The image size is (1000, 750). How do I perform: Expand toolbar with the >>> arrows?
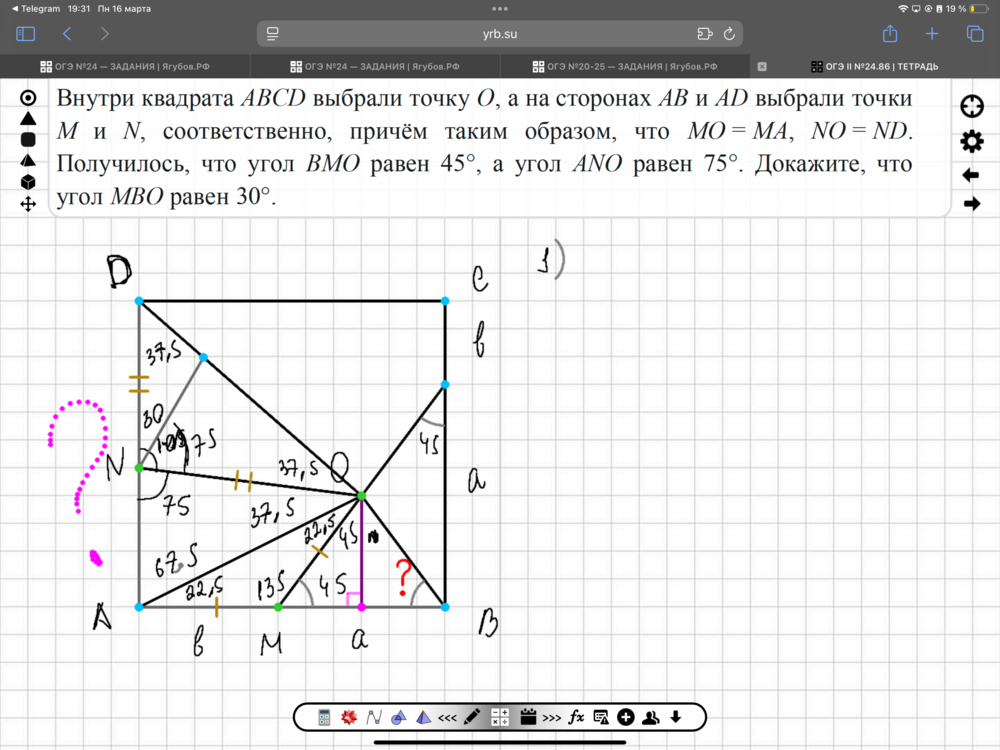[552, 717]
